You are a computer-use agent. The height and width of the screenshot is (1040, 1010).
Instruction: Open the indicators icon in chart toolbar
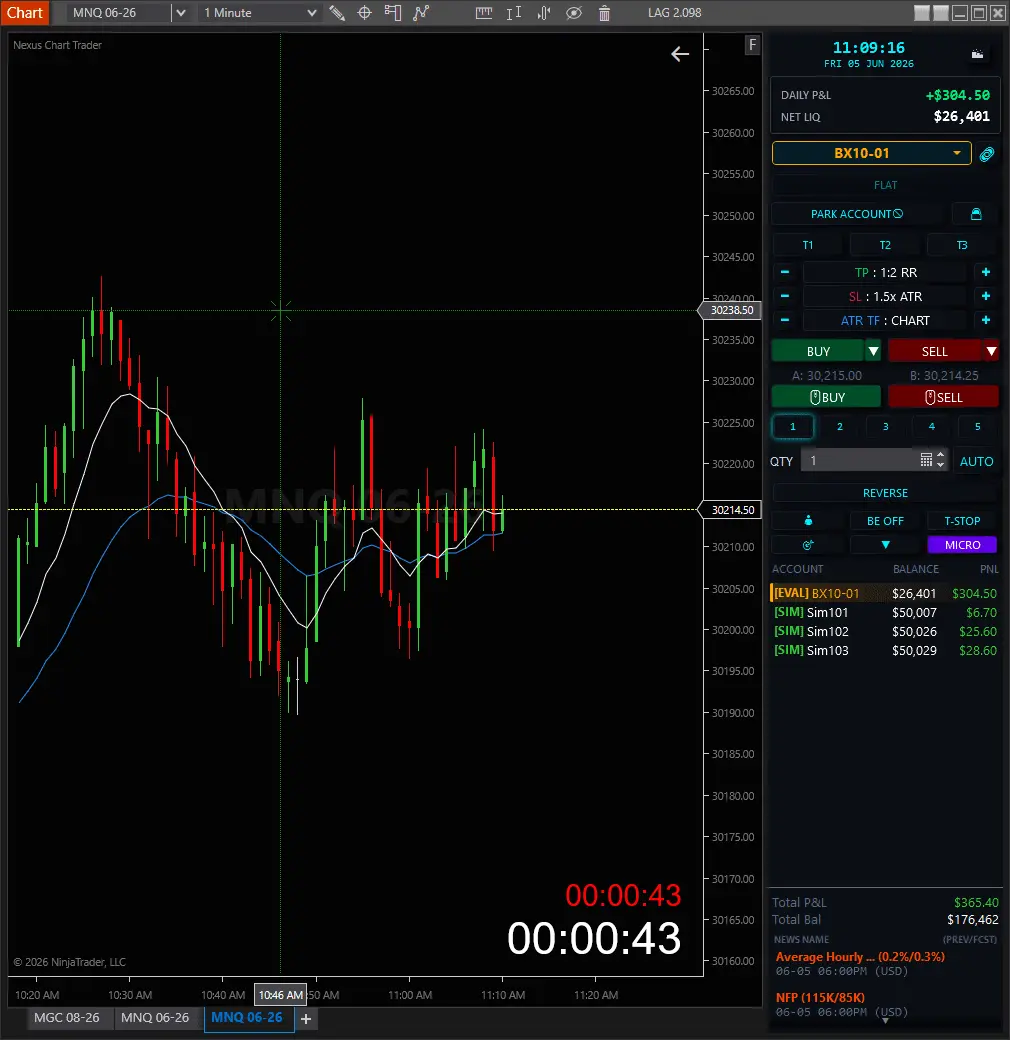(x=544, y=13)
